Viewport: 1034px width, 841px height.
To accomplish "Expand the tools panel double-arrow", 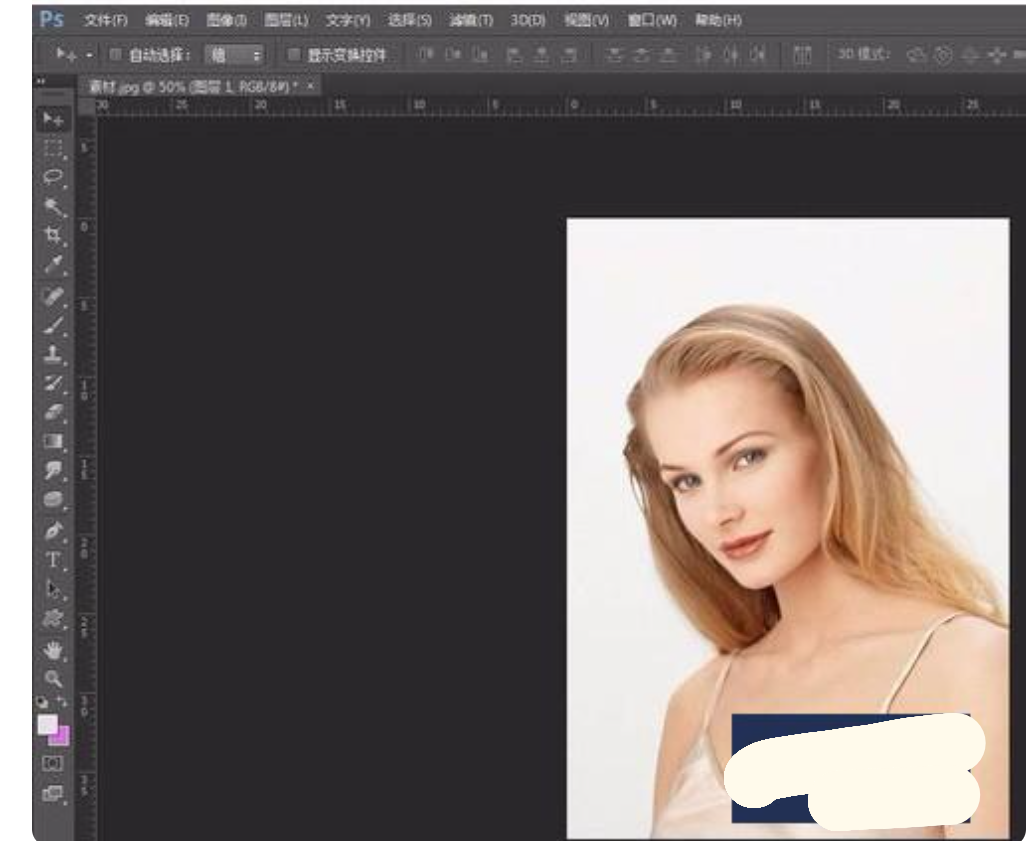I will (x=41, y=81).
